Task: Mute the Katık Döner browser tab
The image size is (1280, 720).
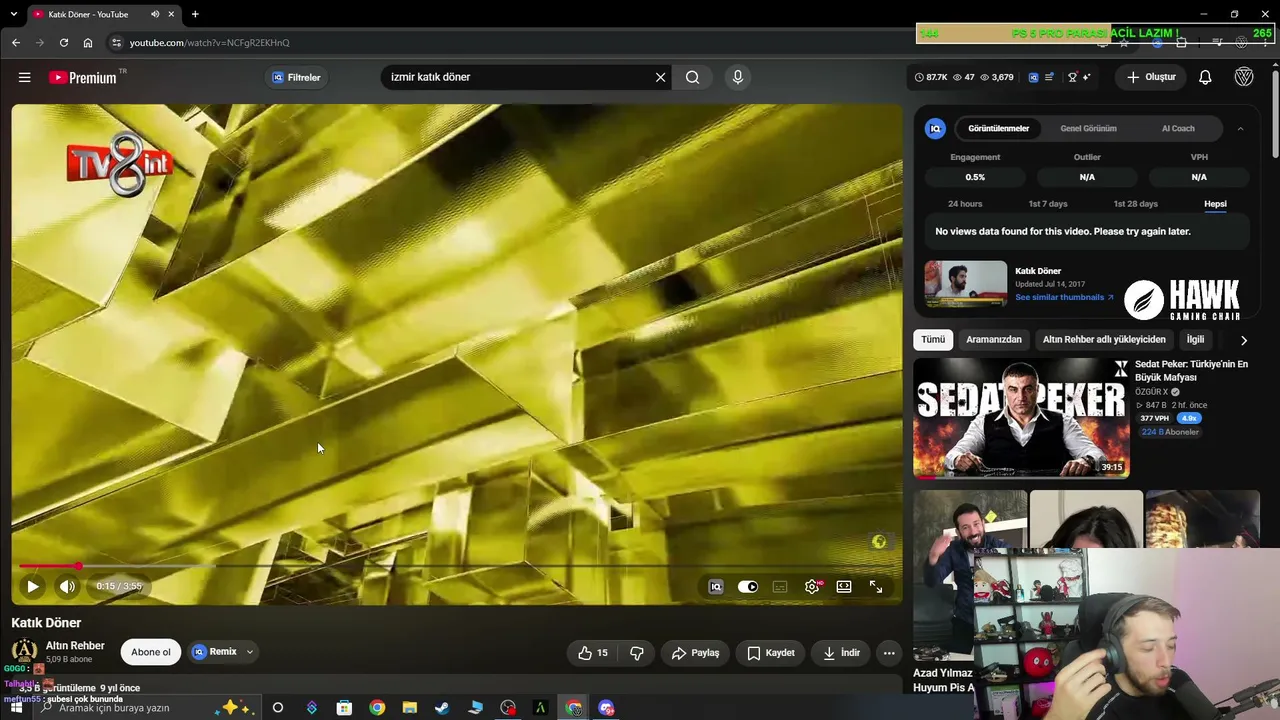Action: tap(155, 14)
